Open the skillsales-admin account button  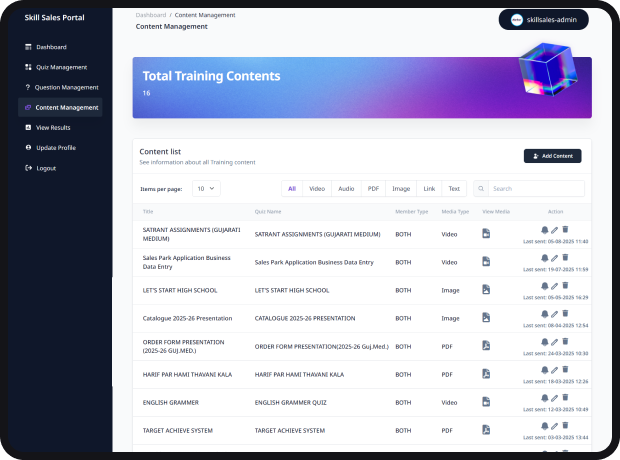544,20
